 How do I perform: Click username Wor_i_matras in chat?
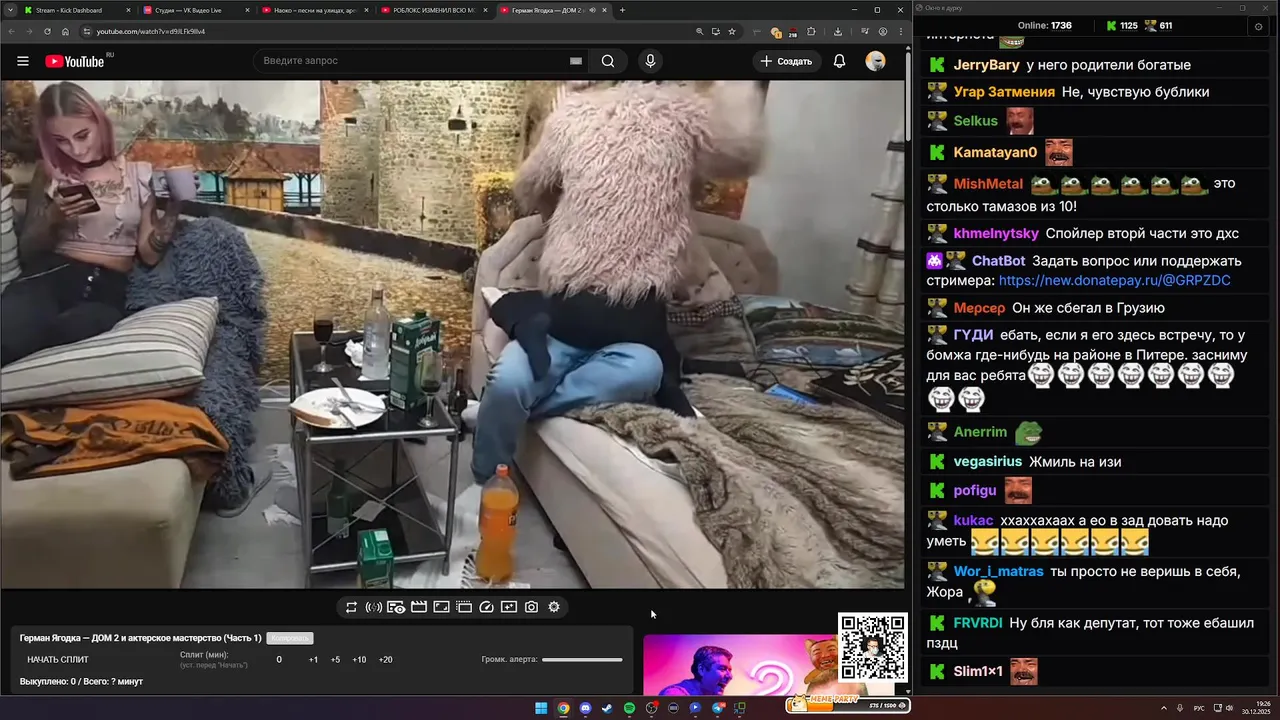point(998,572)
